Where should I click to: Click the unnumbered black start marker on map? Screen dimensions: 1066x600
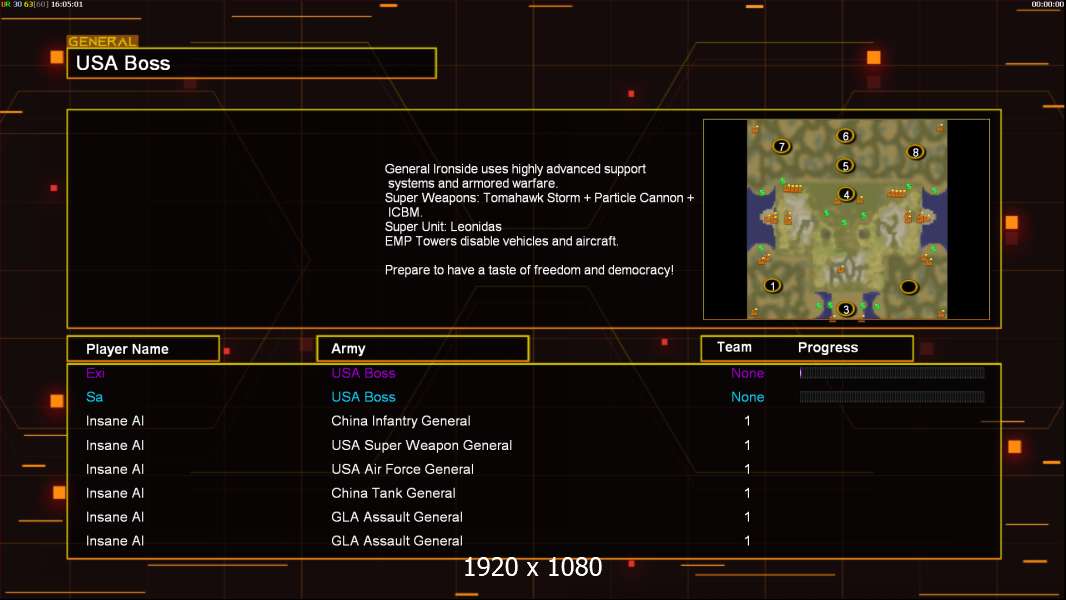pos(909,287)
